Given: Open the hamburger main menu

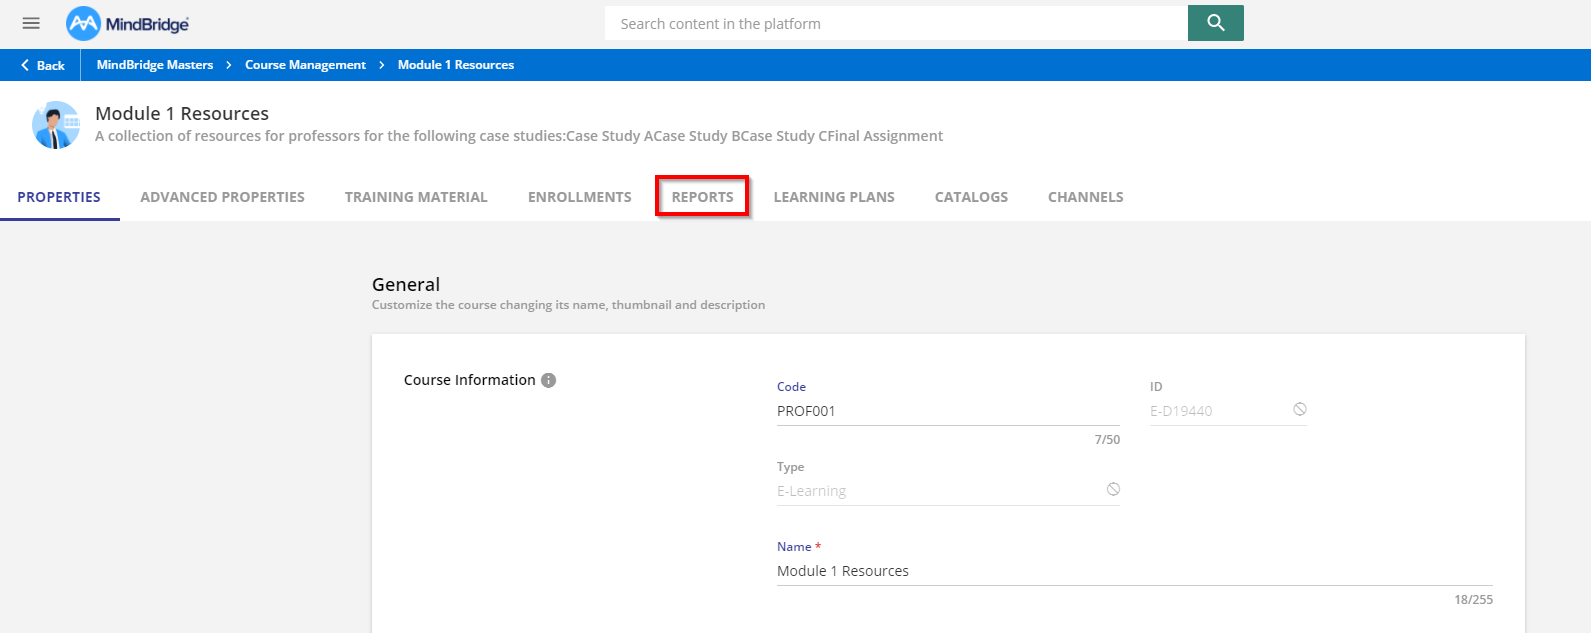Looking at the screenshot, I should [31, 23].
